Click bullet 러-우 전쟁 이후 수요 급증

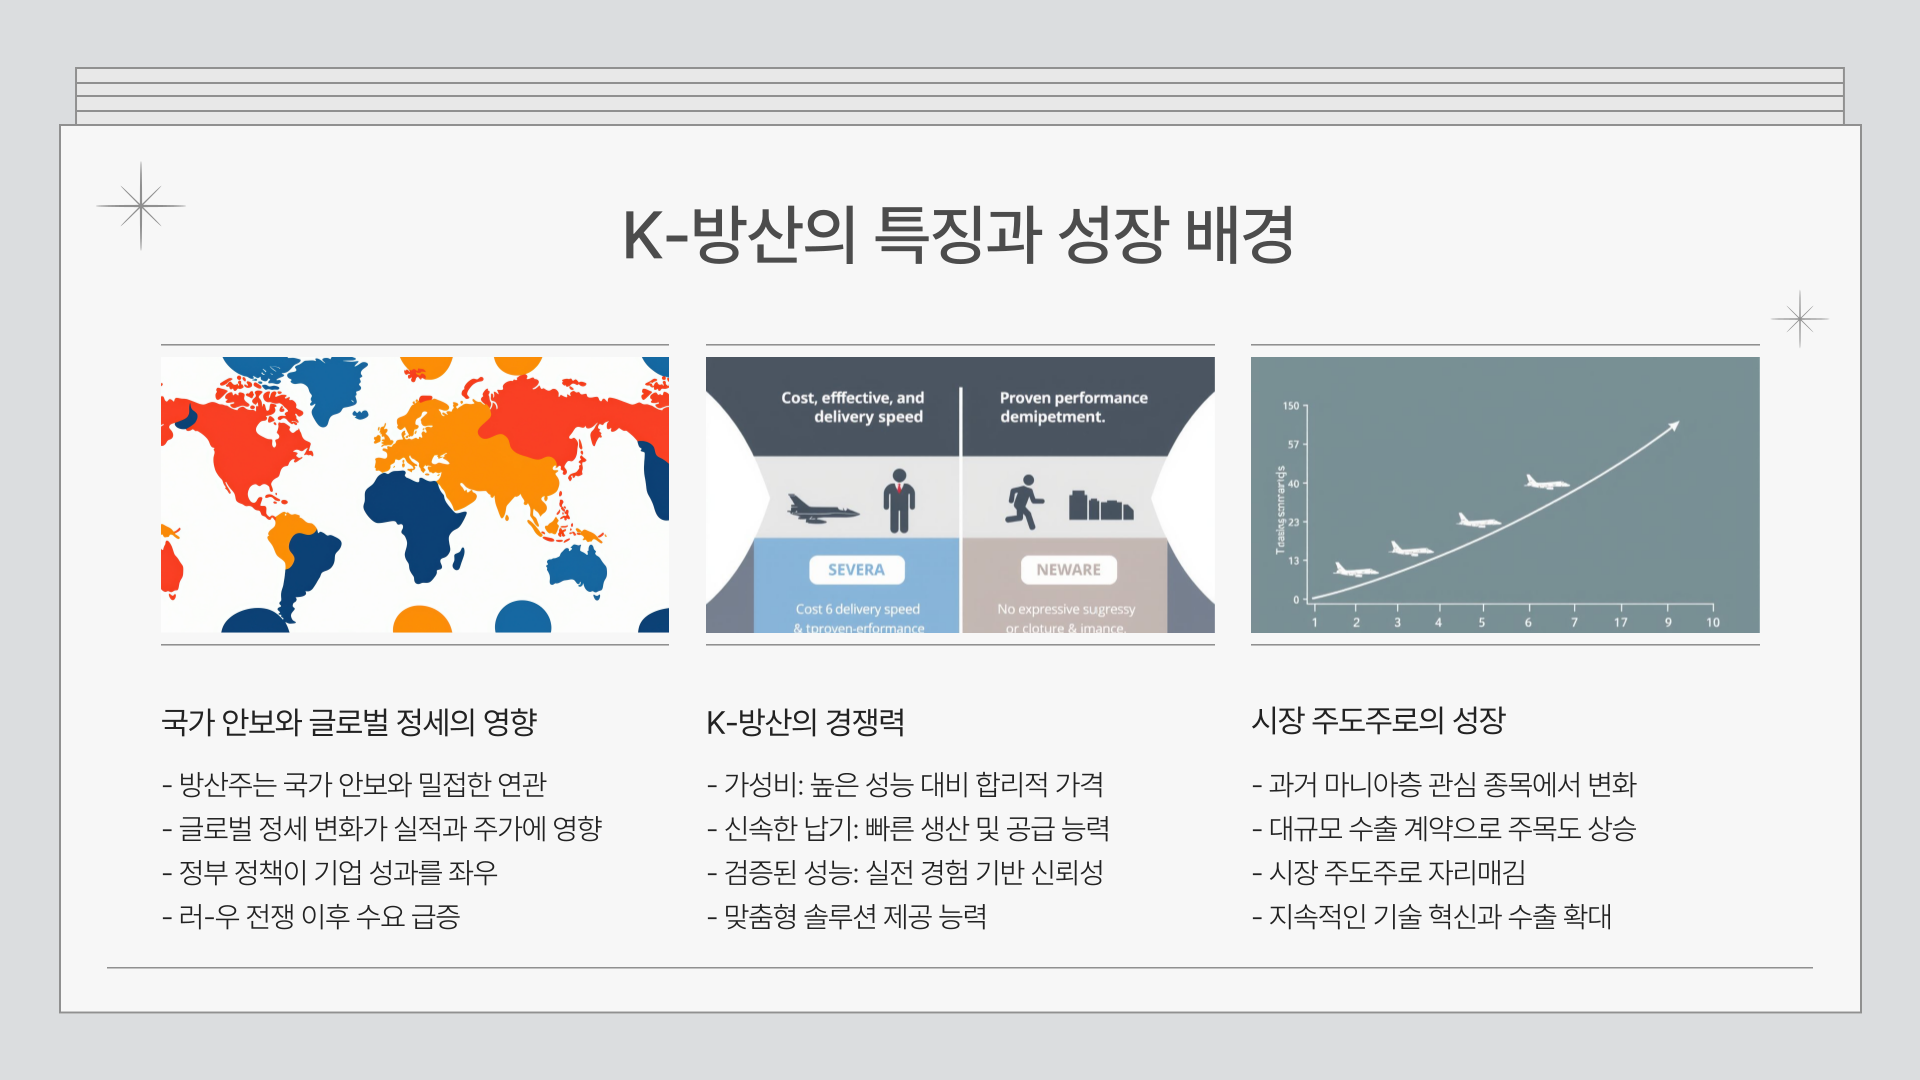[x=311, y=916]
